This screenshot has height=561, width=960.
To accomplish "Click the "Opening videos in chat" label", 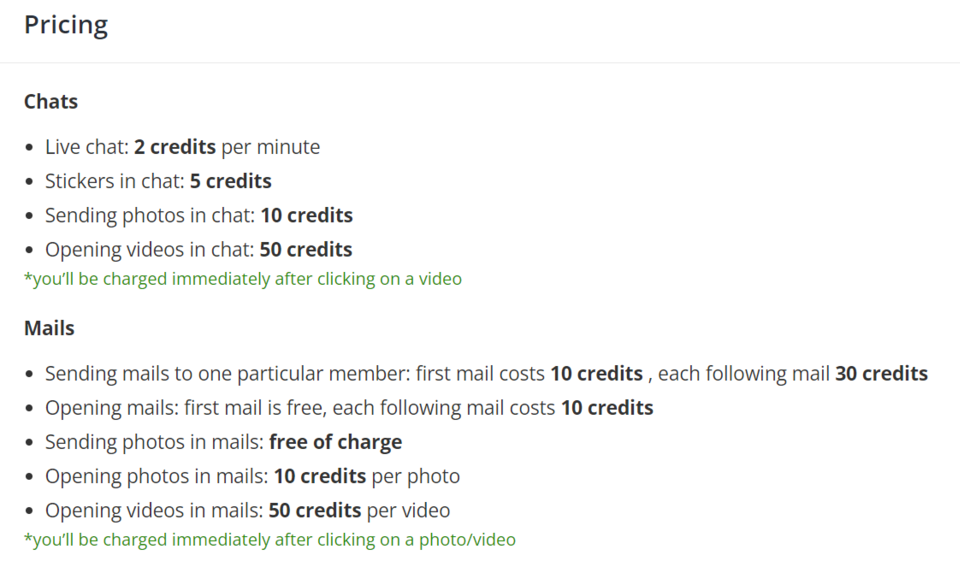I will [149, 249].
